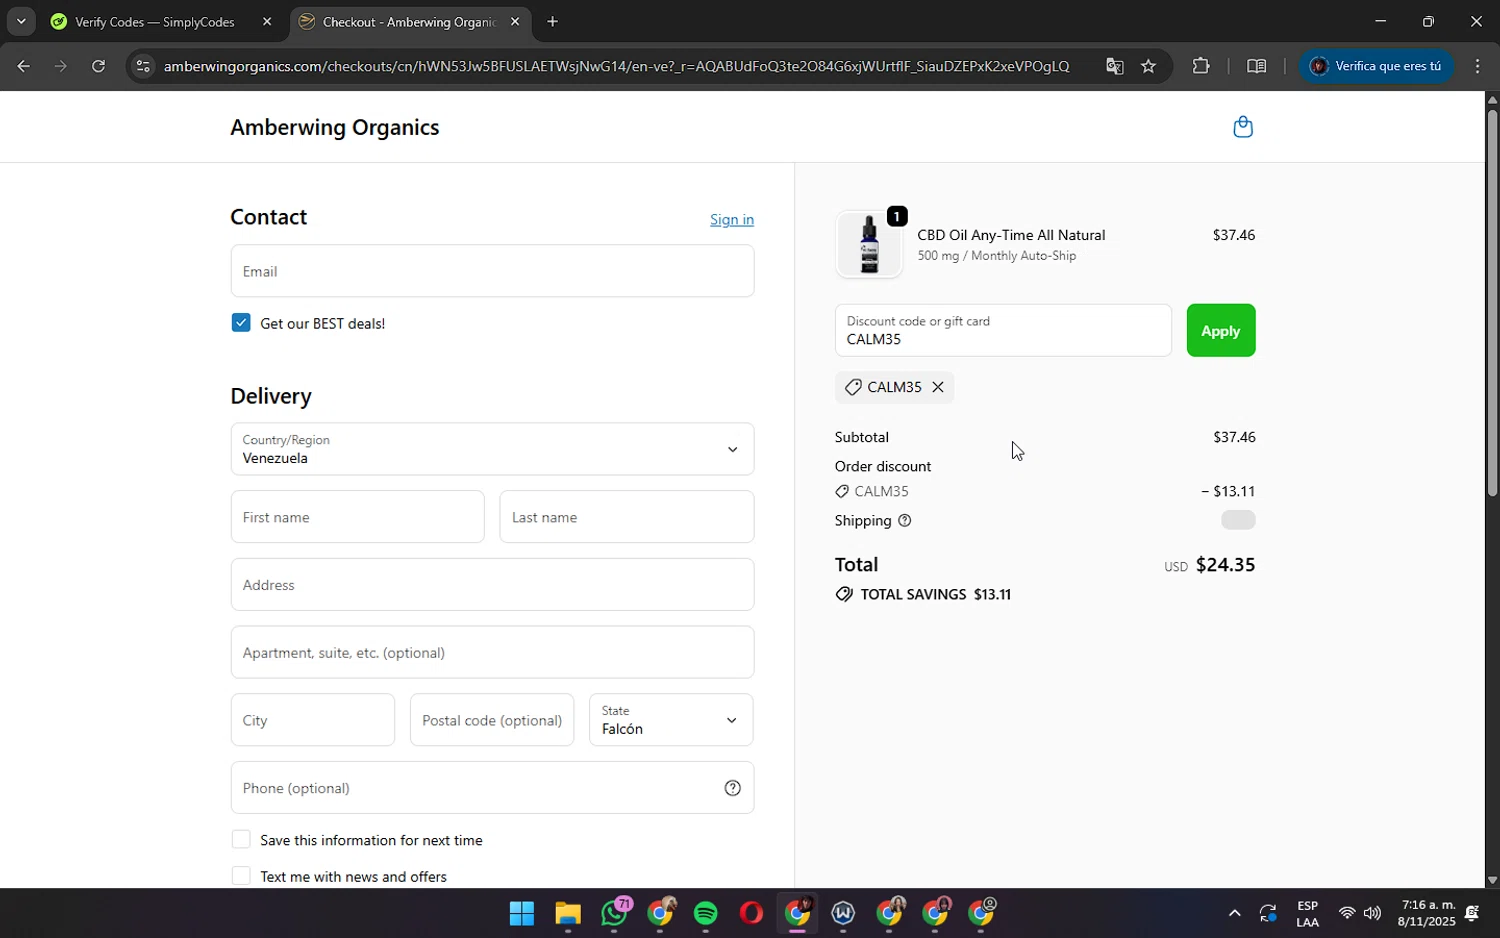Remove the CALM35 discount tag

[x=937, y=387]
